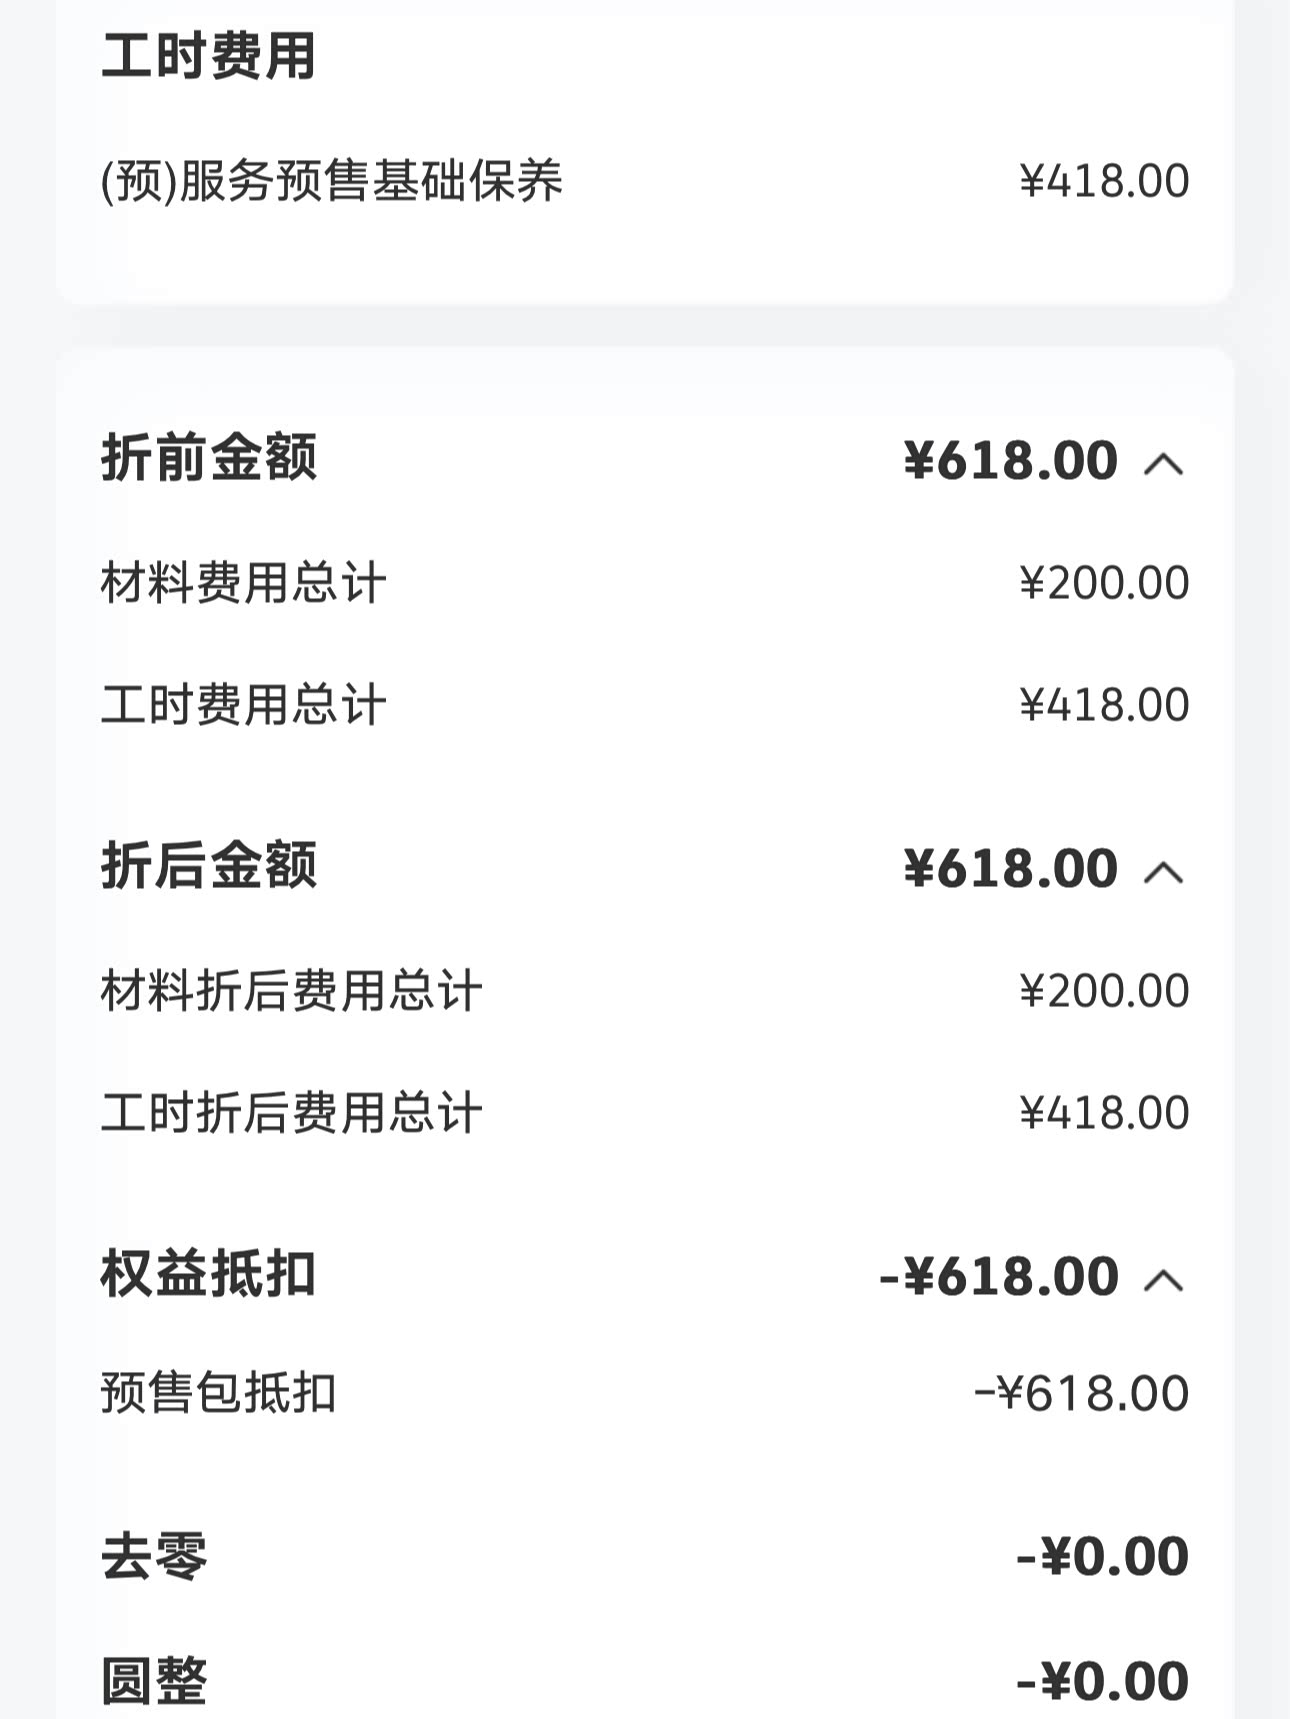This screenshot has height=1719, width=1290.
Task: Tap the 折前金额 heading label
Action: point(208,459)
